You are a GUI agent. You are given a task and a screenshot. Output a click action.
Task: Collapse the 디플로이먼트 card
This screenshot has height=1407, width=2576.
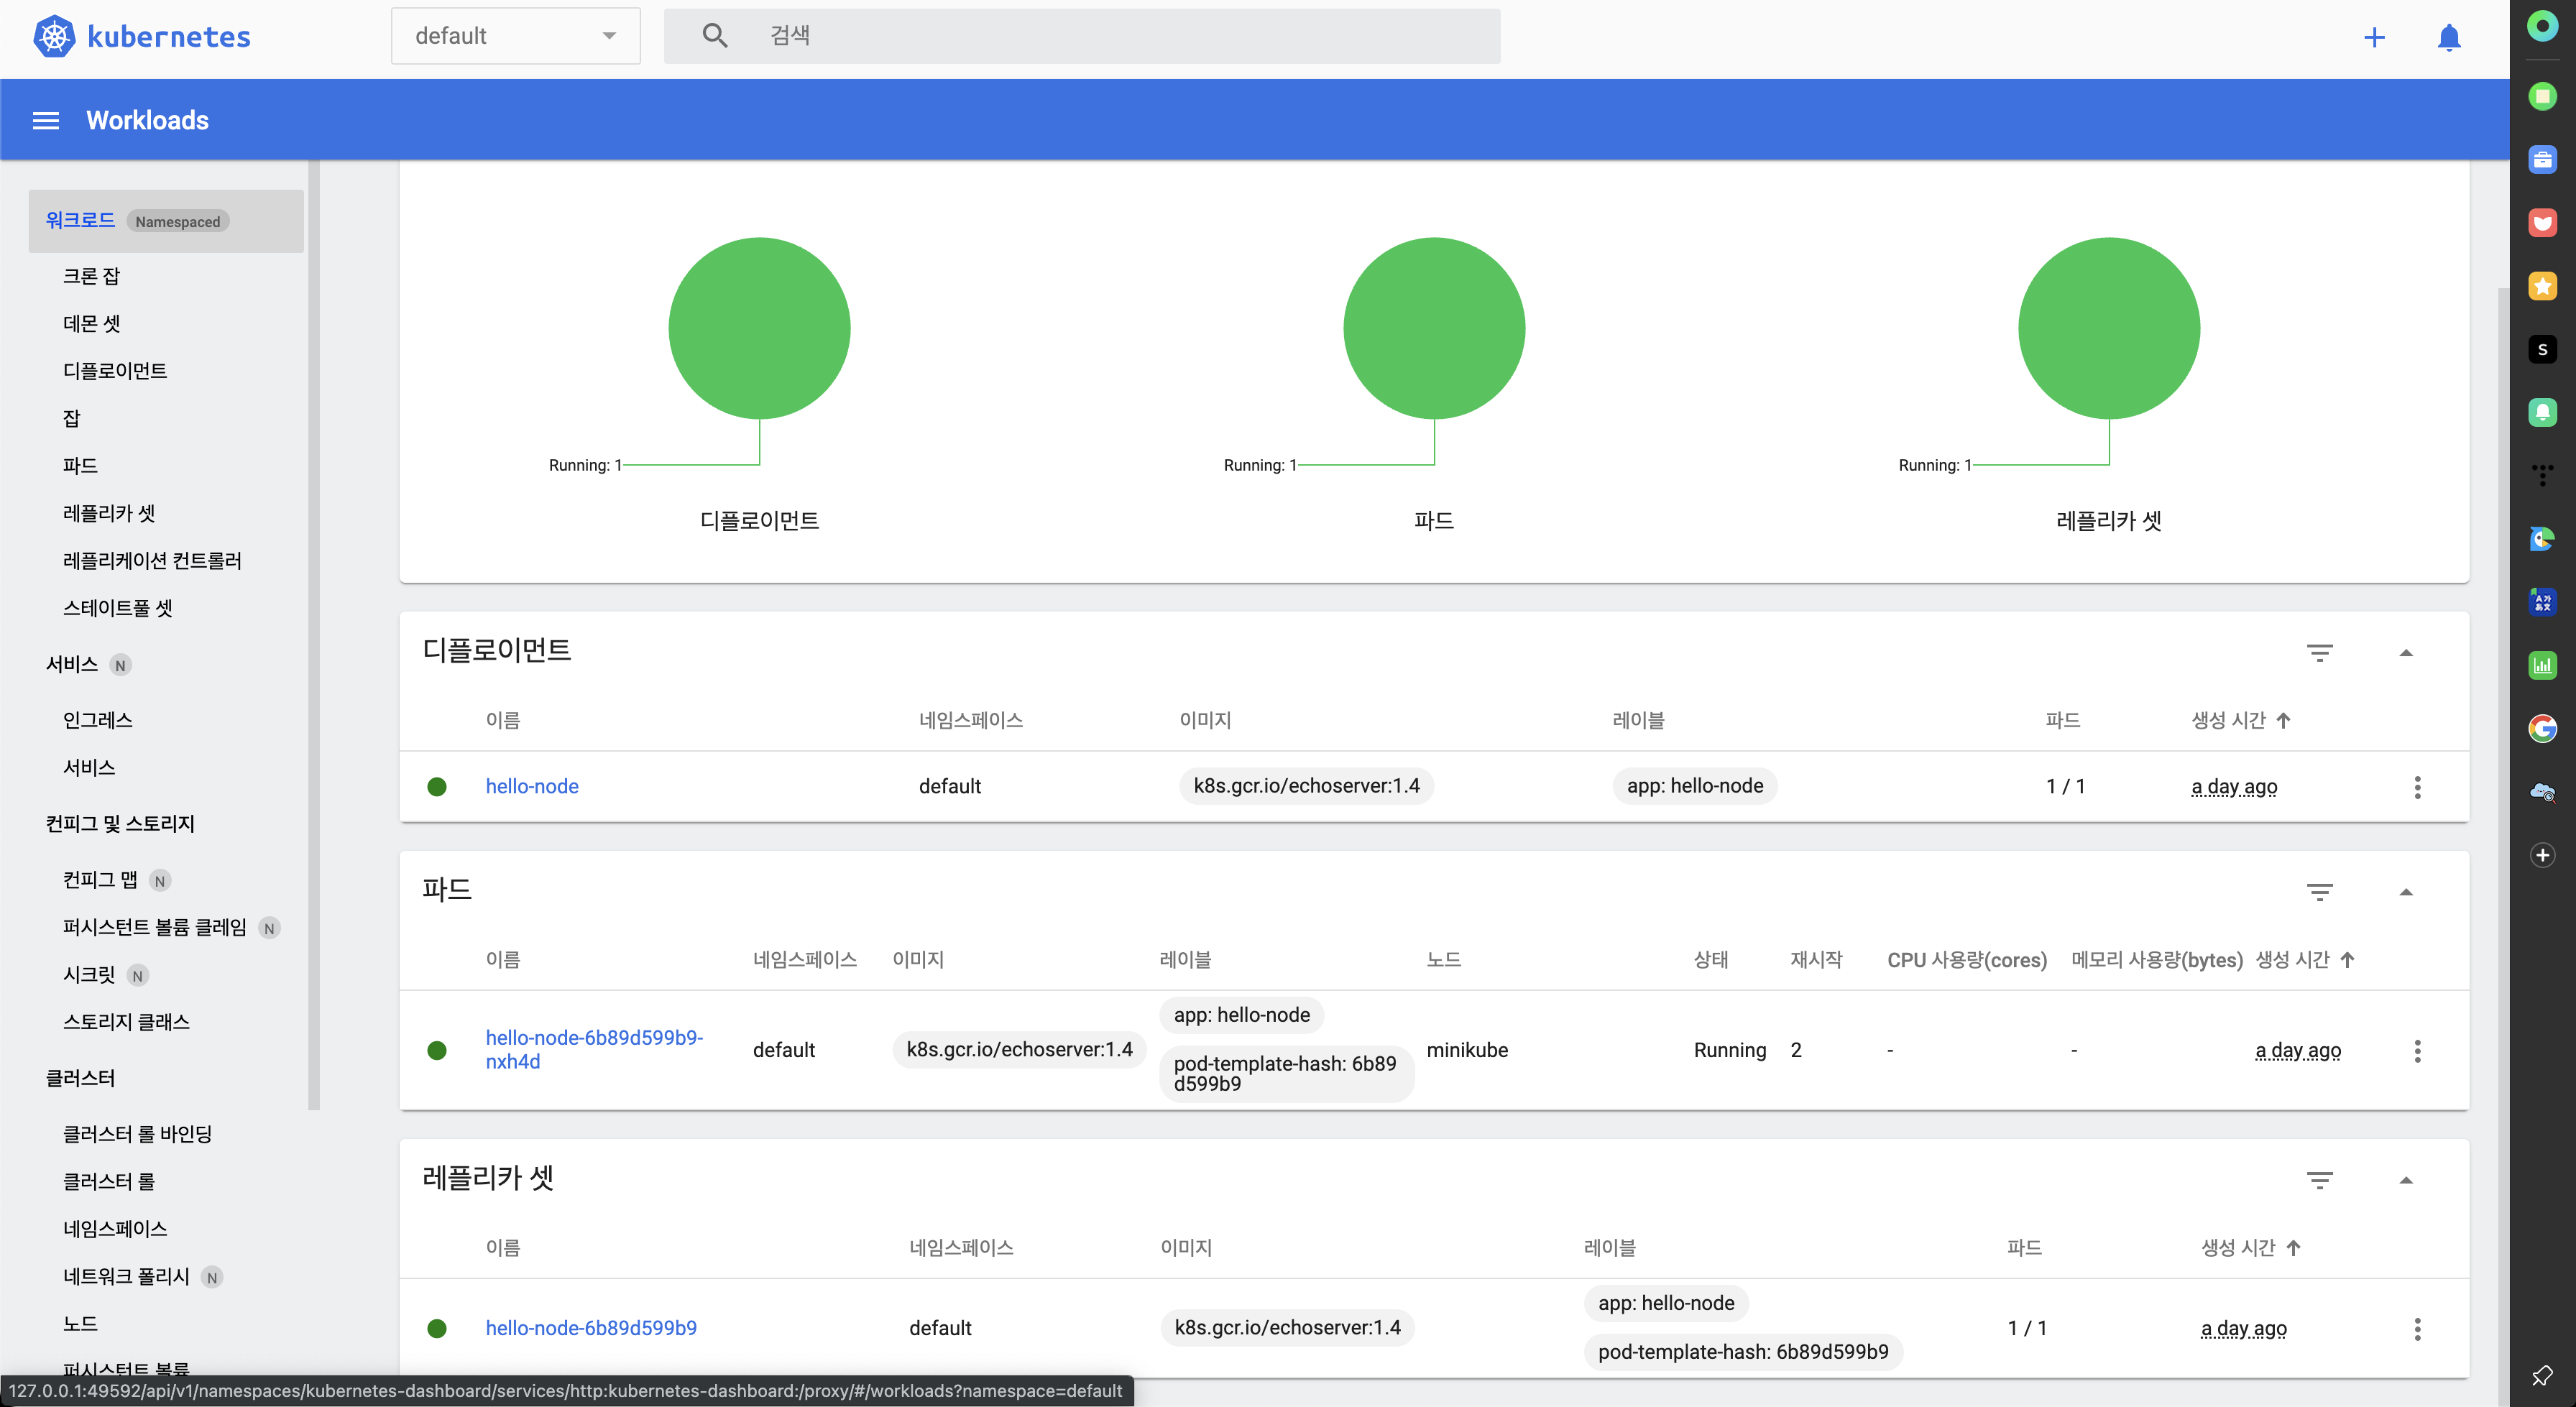[x=2406, y=653]
